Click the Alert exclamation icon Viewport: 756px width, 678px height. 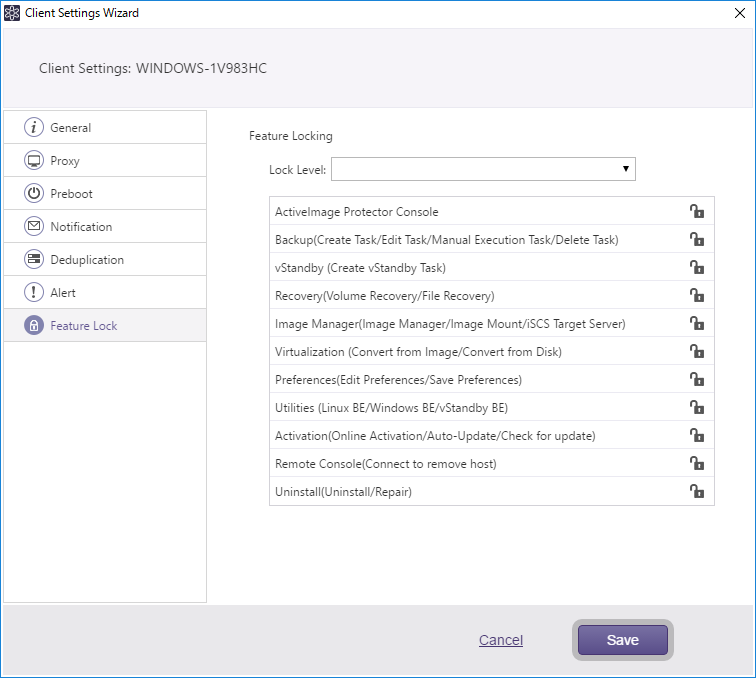34,292
